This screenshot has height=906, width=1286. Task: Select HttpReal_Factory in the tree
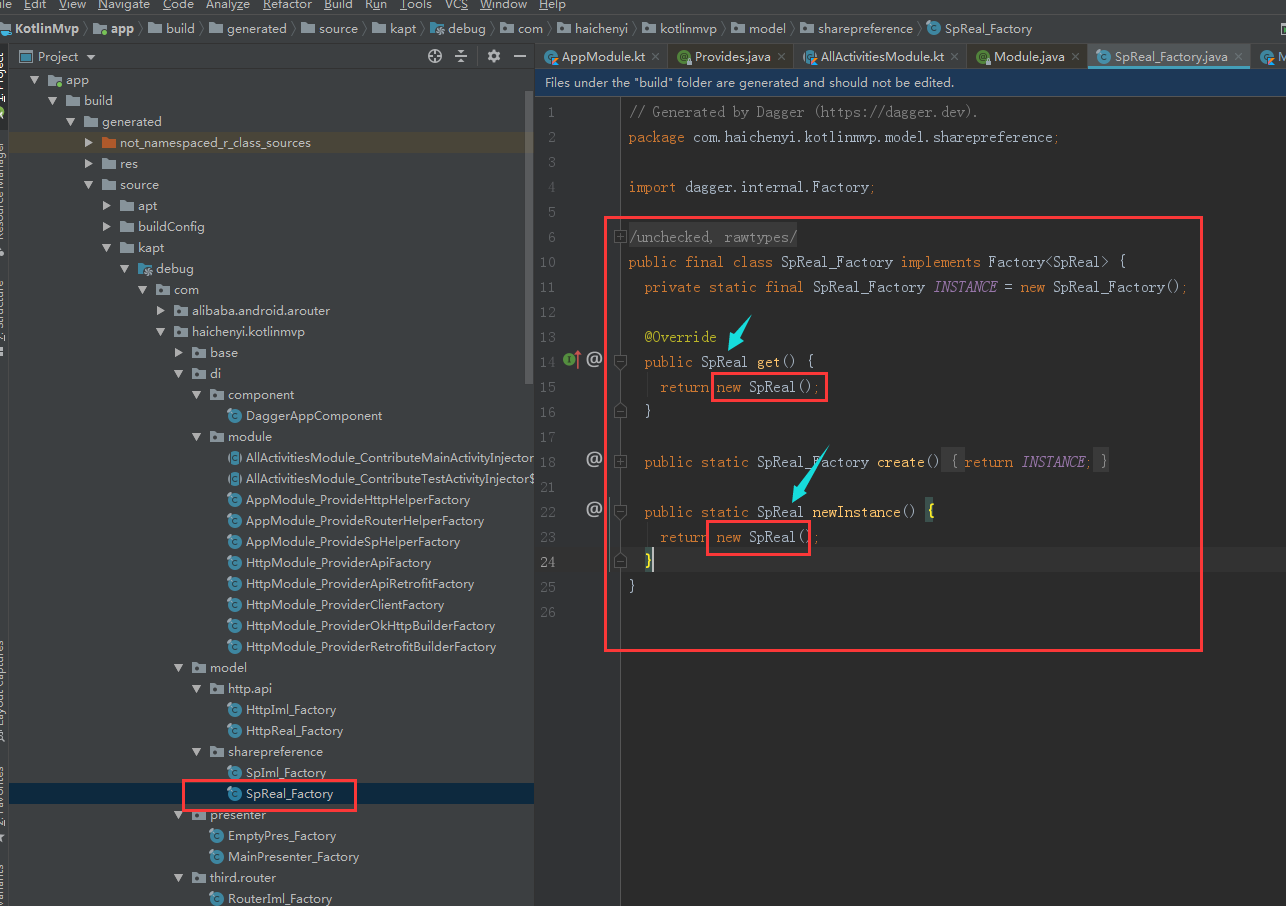294,731
